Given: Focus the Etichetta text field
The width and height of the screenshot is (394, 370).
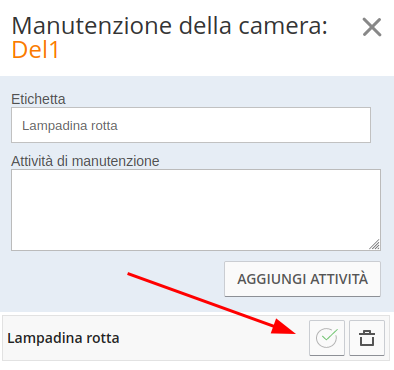Looking at the screenshot, I should tap(191, 125).
